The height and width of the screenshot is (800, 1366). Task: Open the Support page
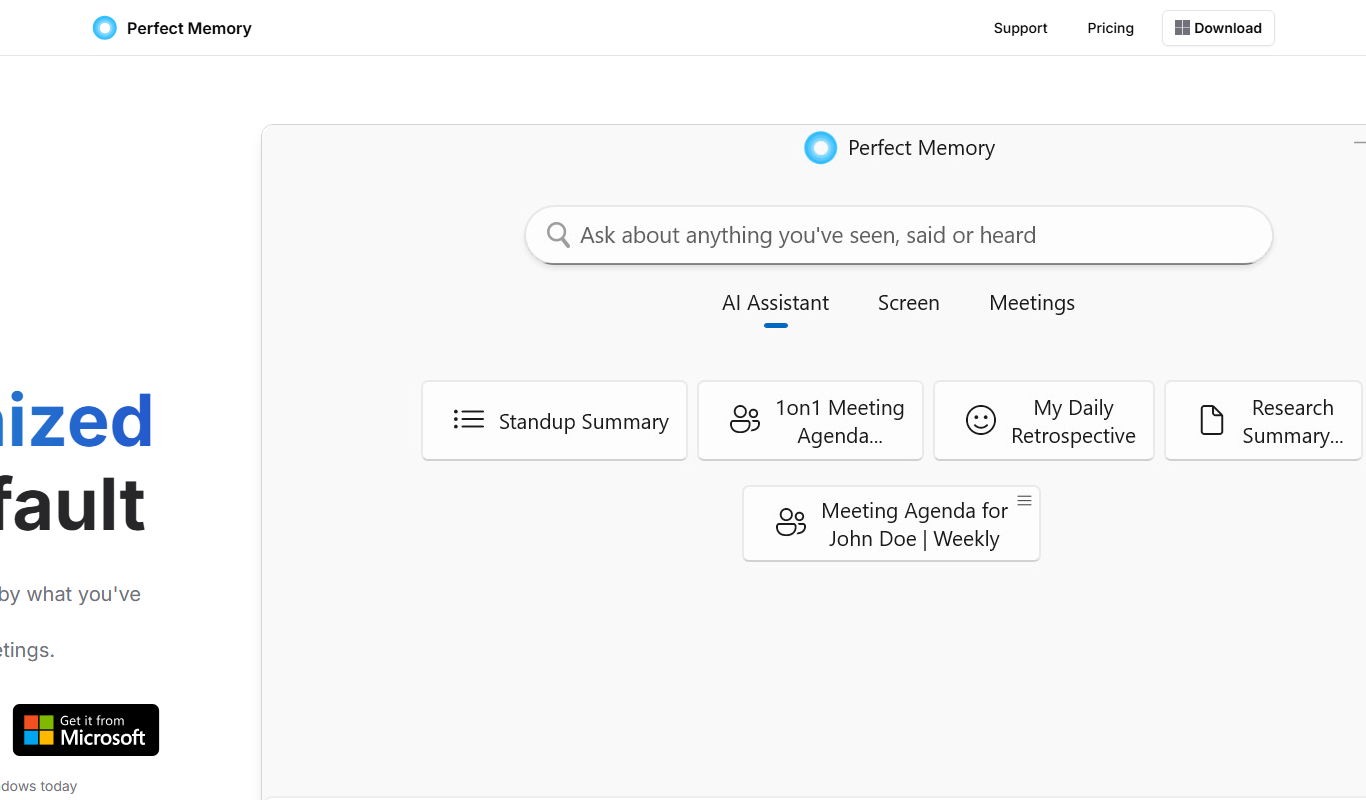pyautogui.click(x=1020, y=28)
